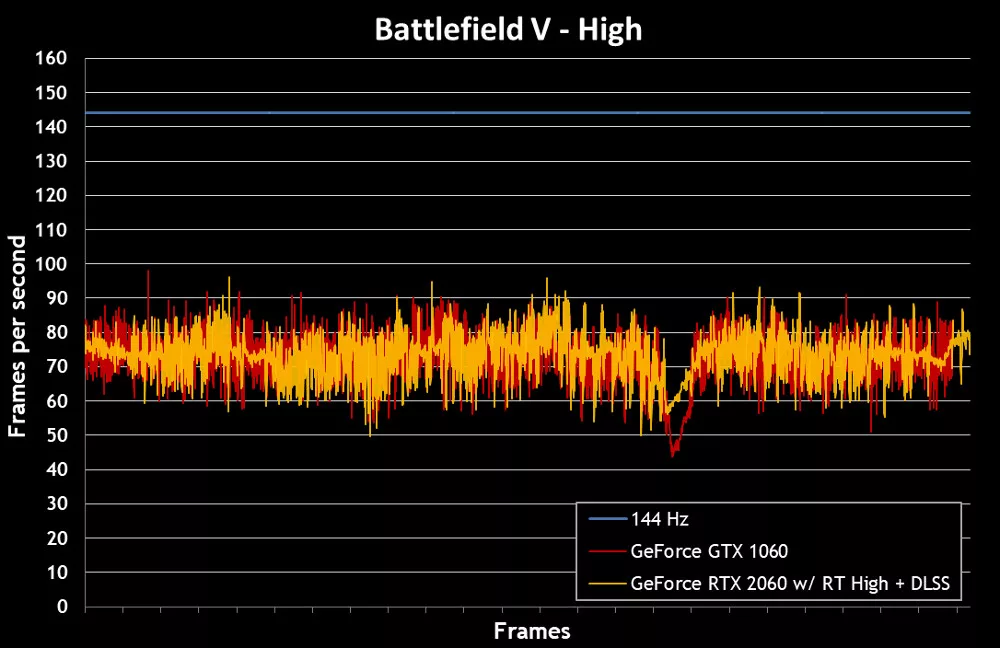1000x648 pixels.
Task: Click the yellow RTX 2060 legend line swatch
Action: coord(607,584)
